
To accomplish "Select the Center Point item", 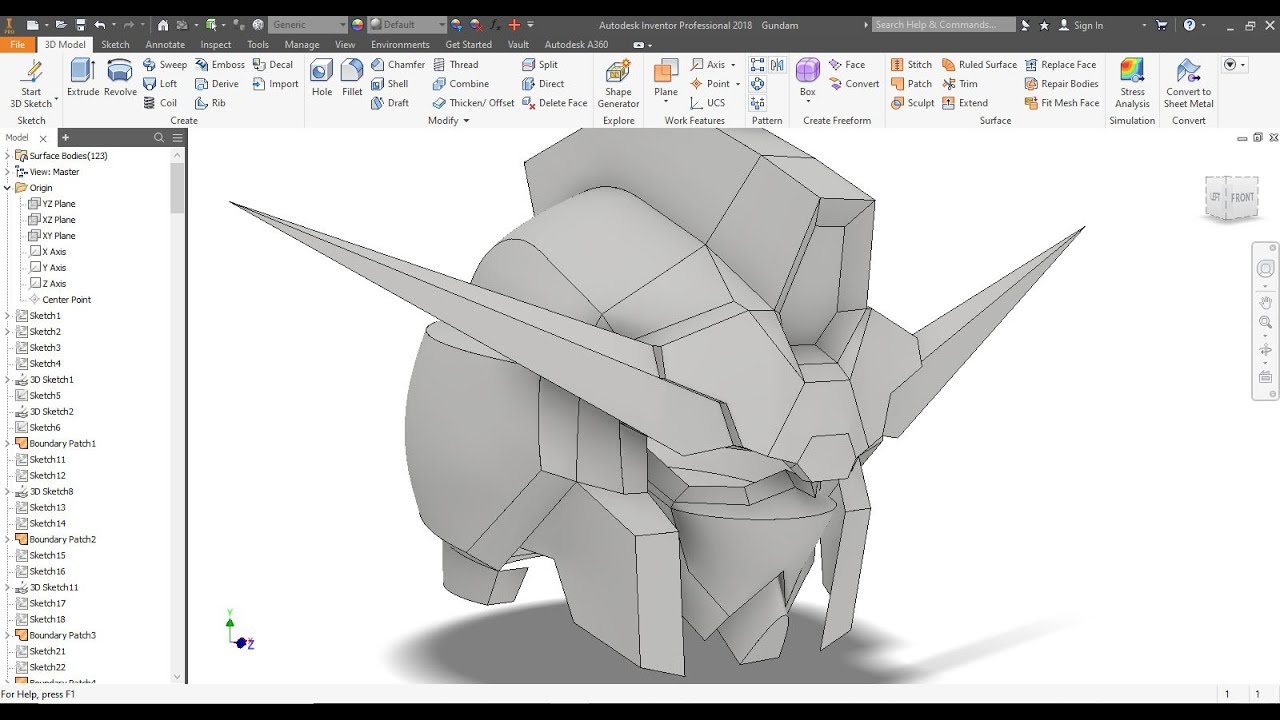I will (x=60, y=300).
